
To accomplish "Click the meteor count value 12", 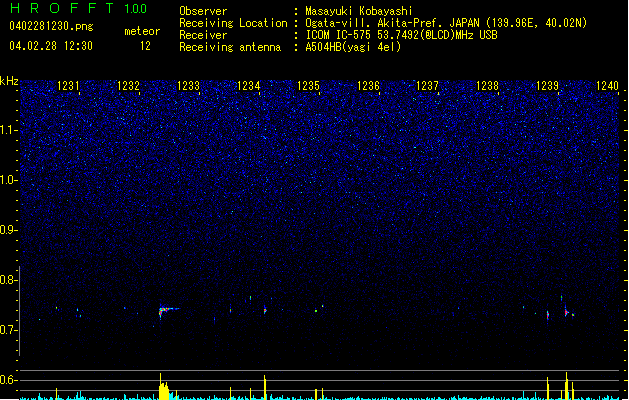I will point(145,46).
